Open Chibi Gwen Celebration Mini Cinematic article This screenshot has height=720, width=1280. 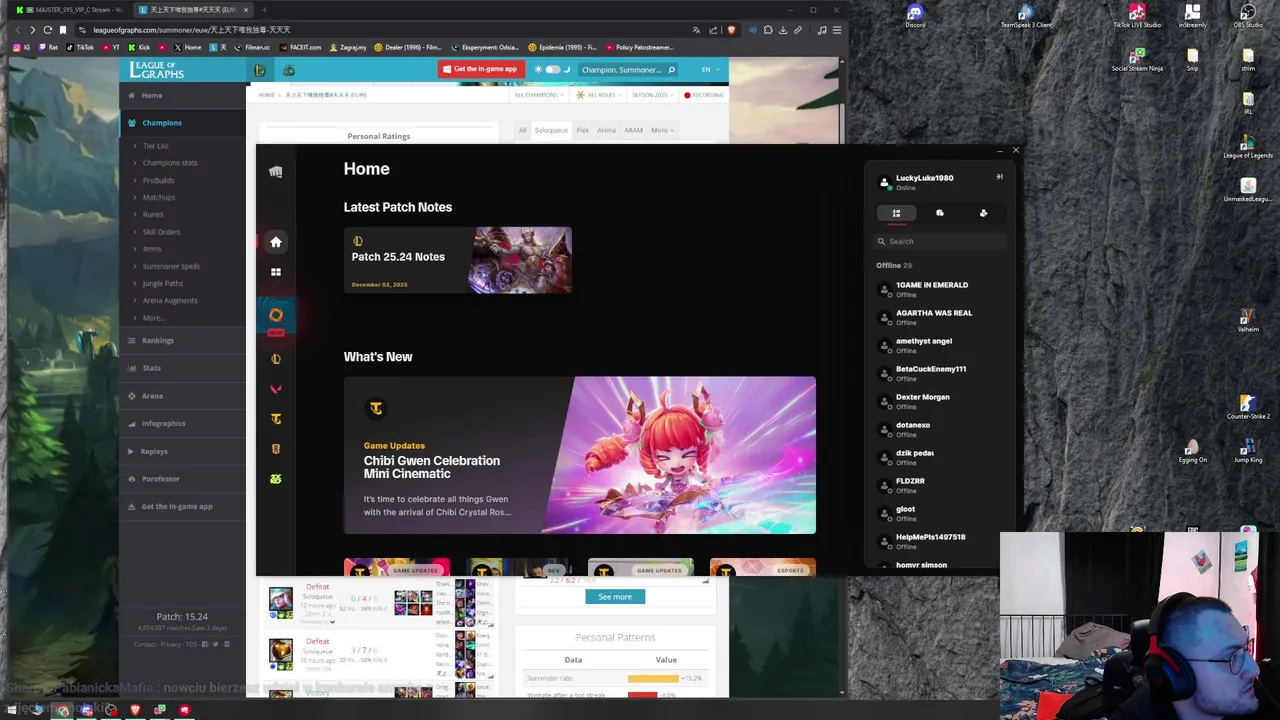(580, 455)
